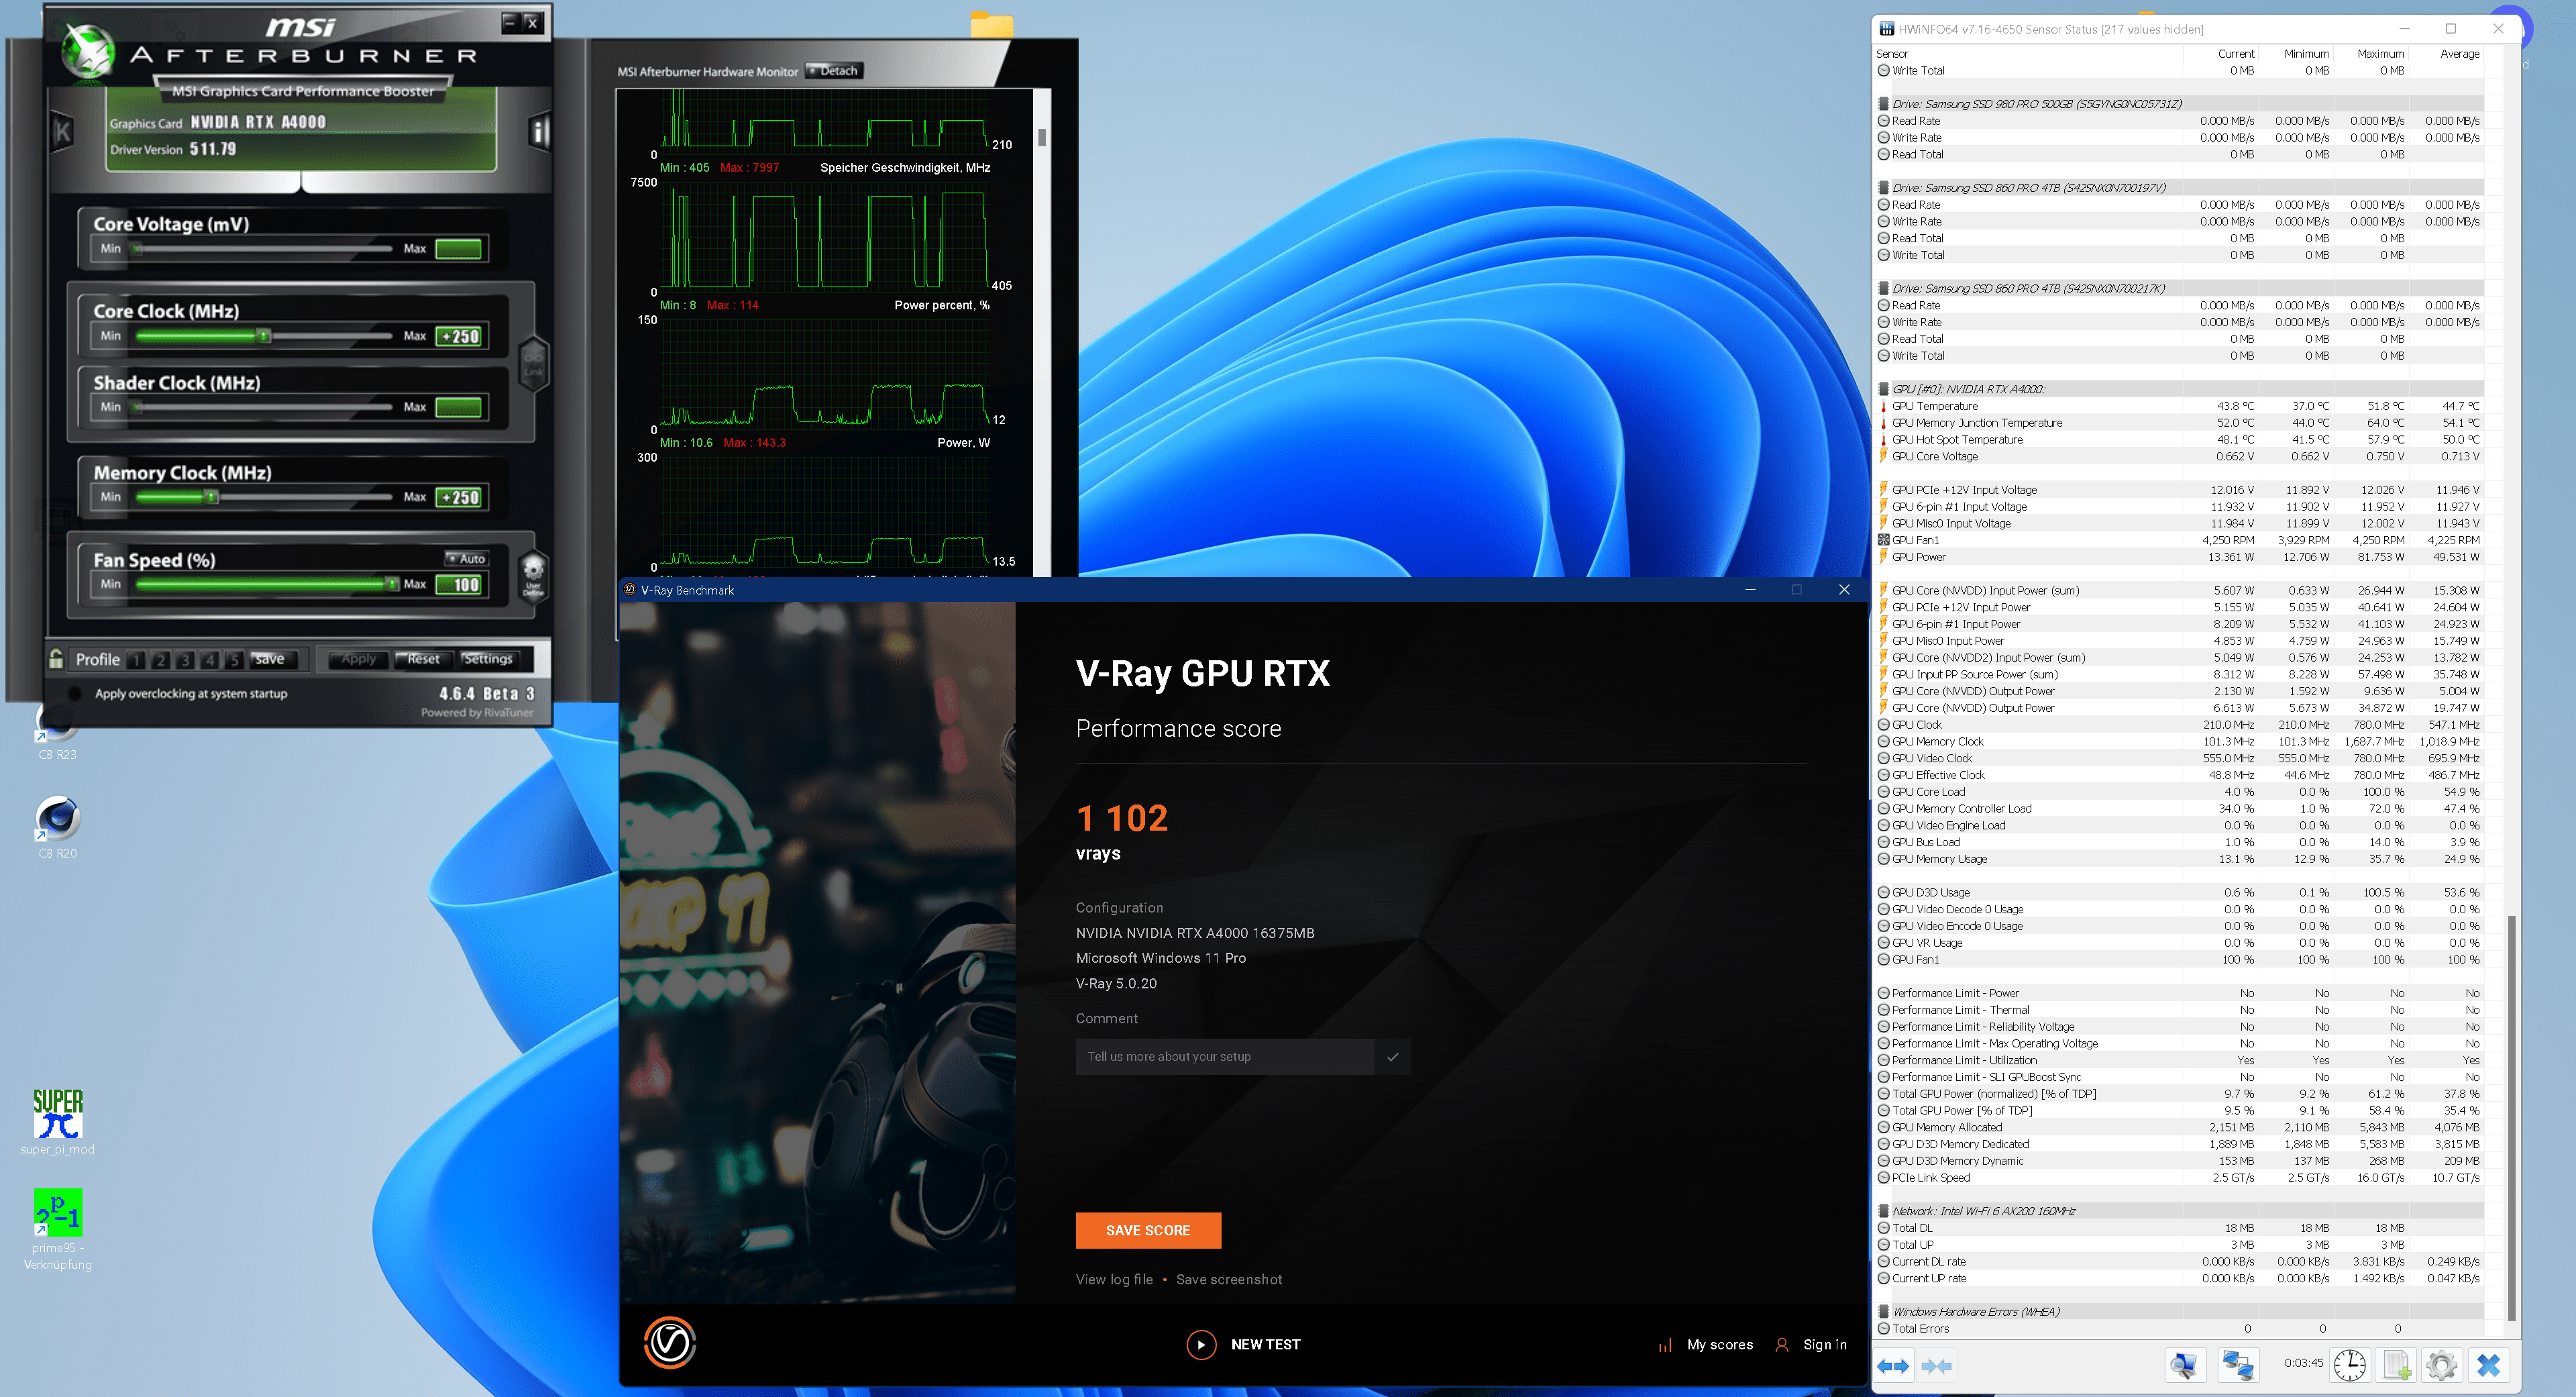The height and width of the screenshot is (1397, 2576).
Task: Collapse Afterburner side panel with K arrow
Action: (62, 131)
